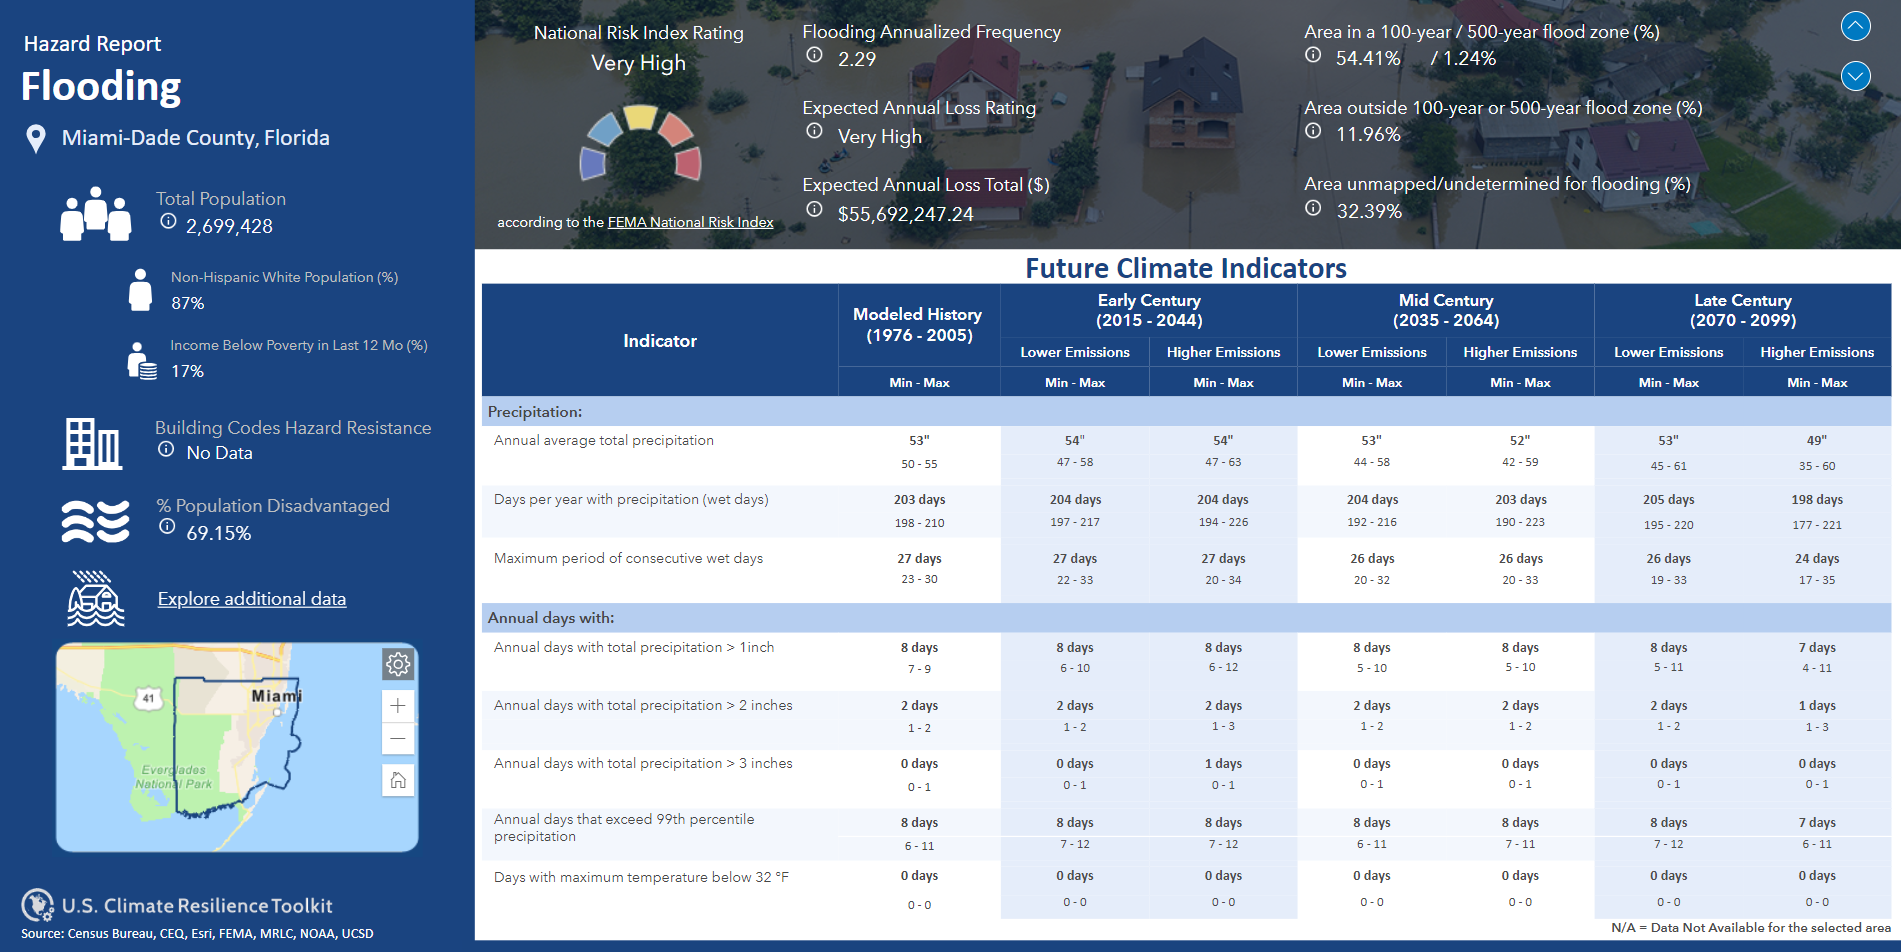The image size is (1901, 952).
Task: Click the Late Century column header
Action: 1742,310
